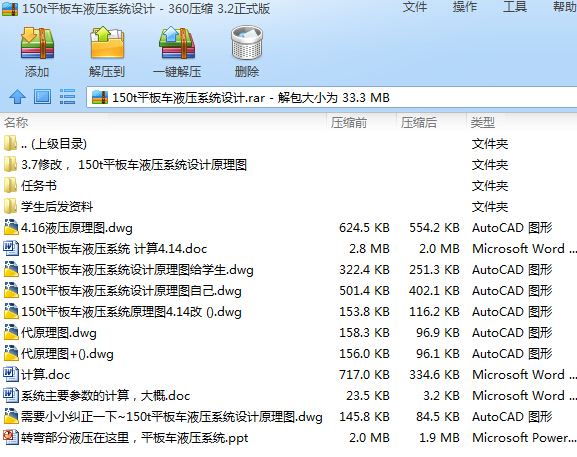577x457 pixels.
Task: Click the 717.0 KB size cell
Action: tap(364, 375)
